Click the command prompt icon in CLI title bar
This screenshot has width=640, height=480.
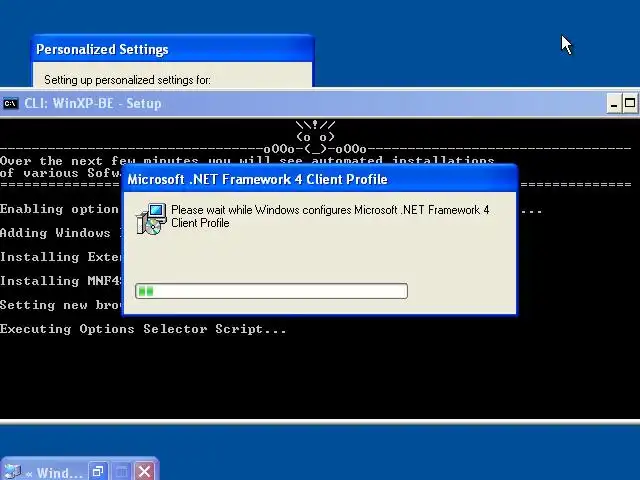(x=11, y=104)
